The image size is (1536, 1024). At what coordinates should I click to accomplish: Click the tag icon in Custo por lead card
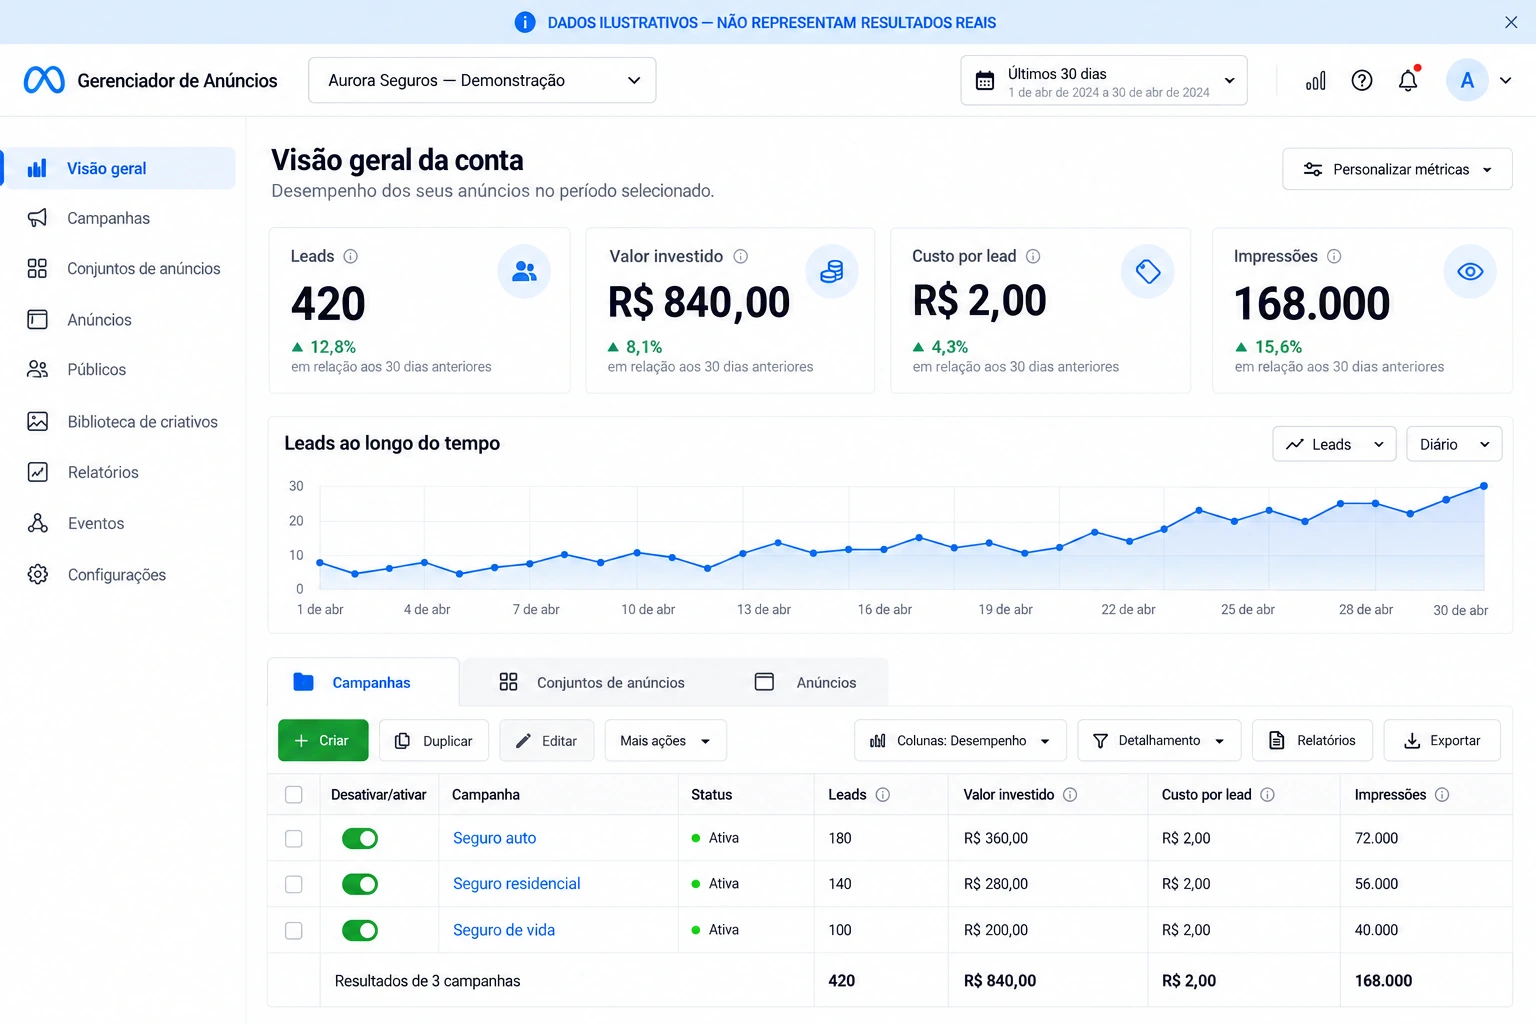[x=1148, y=271]
